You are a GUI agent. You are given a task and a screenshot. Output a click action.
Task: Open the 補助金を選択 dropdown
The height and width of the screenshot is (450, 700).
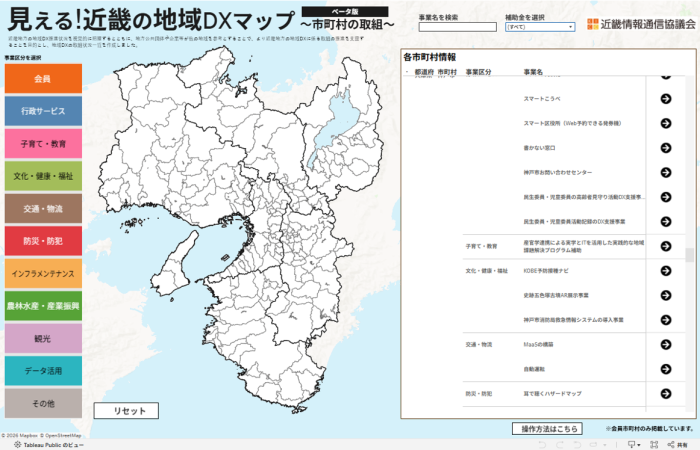[540, 27]
